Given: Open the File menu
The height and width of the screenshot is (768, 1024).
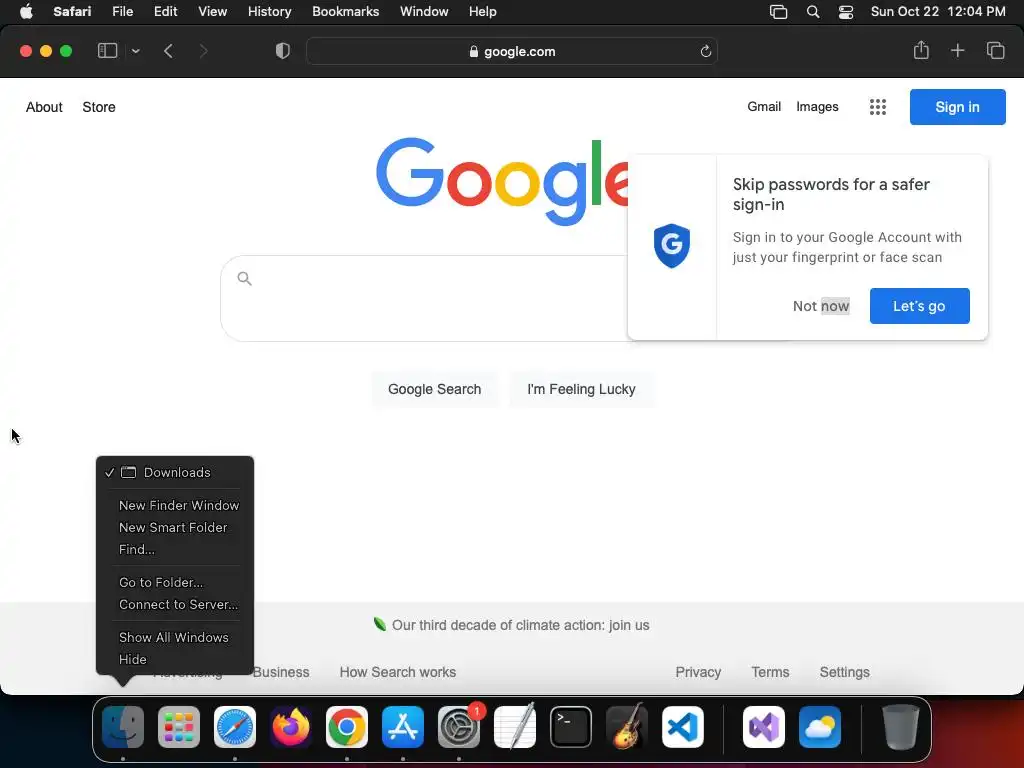Looking at the screenshot, I should pyautogui.click(x=122, y=11).
